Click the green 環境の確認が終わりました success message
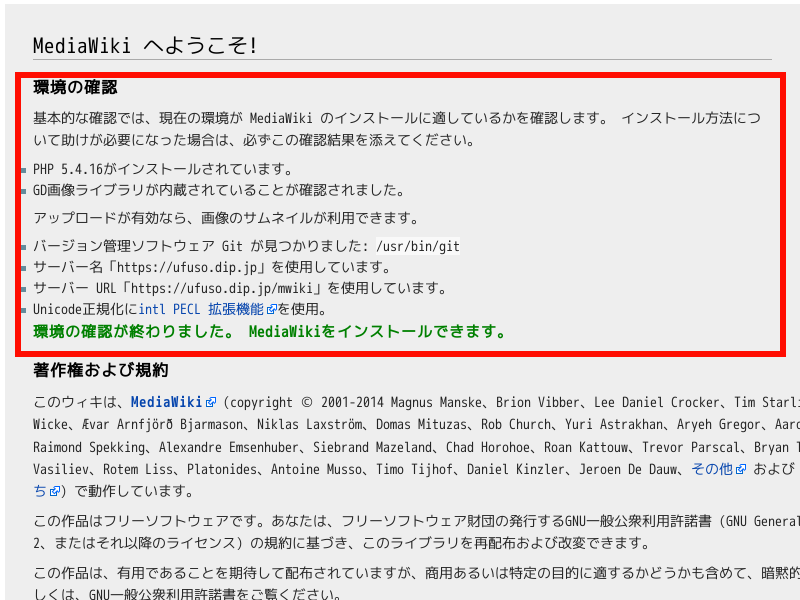 click(270, 331)
